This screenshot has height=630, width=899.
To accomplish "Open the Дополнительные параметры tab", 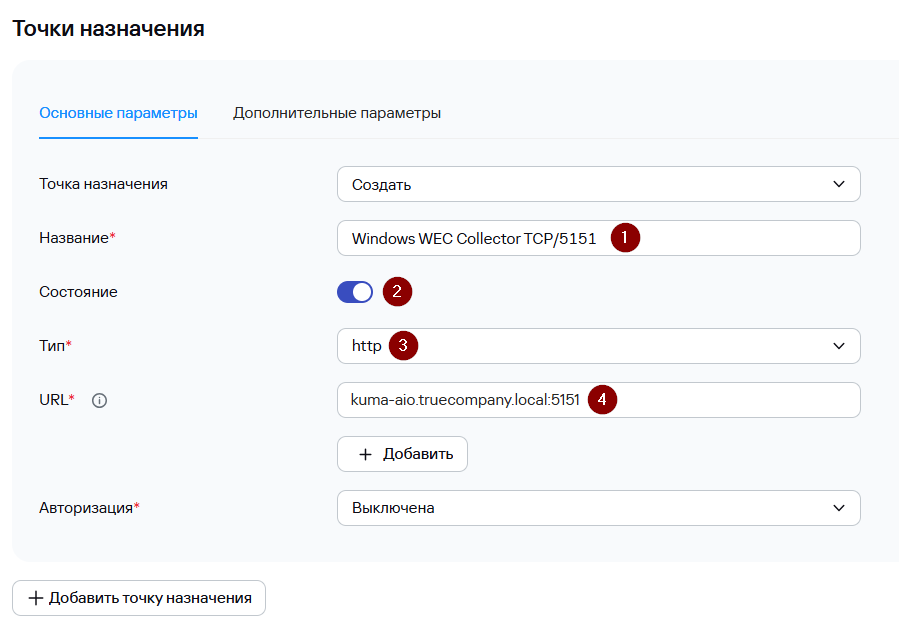I will click(x=337, y=113).
